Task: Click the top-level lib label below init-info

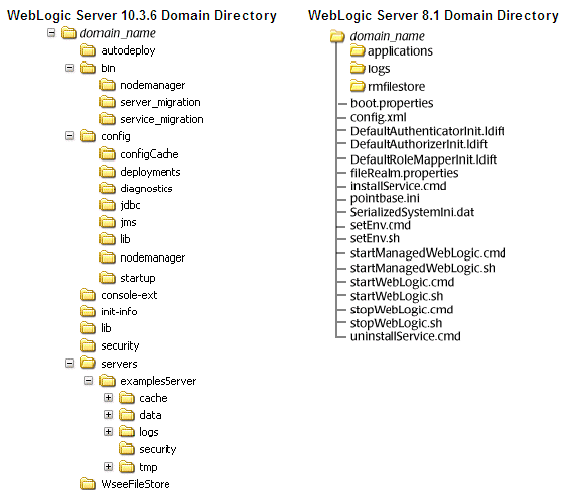Action: point(106,328)
